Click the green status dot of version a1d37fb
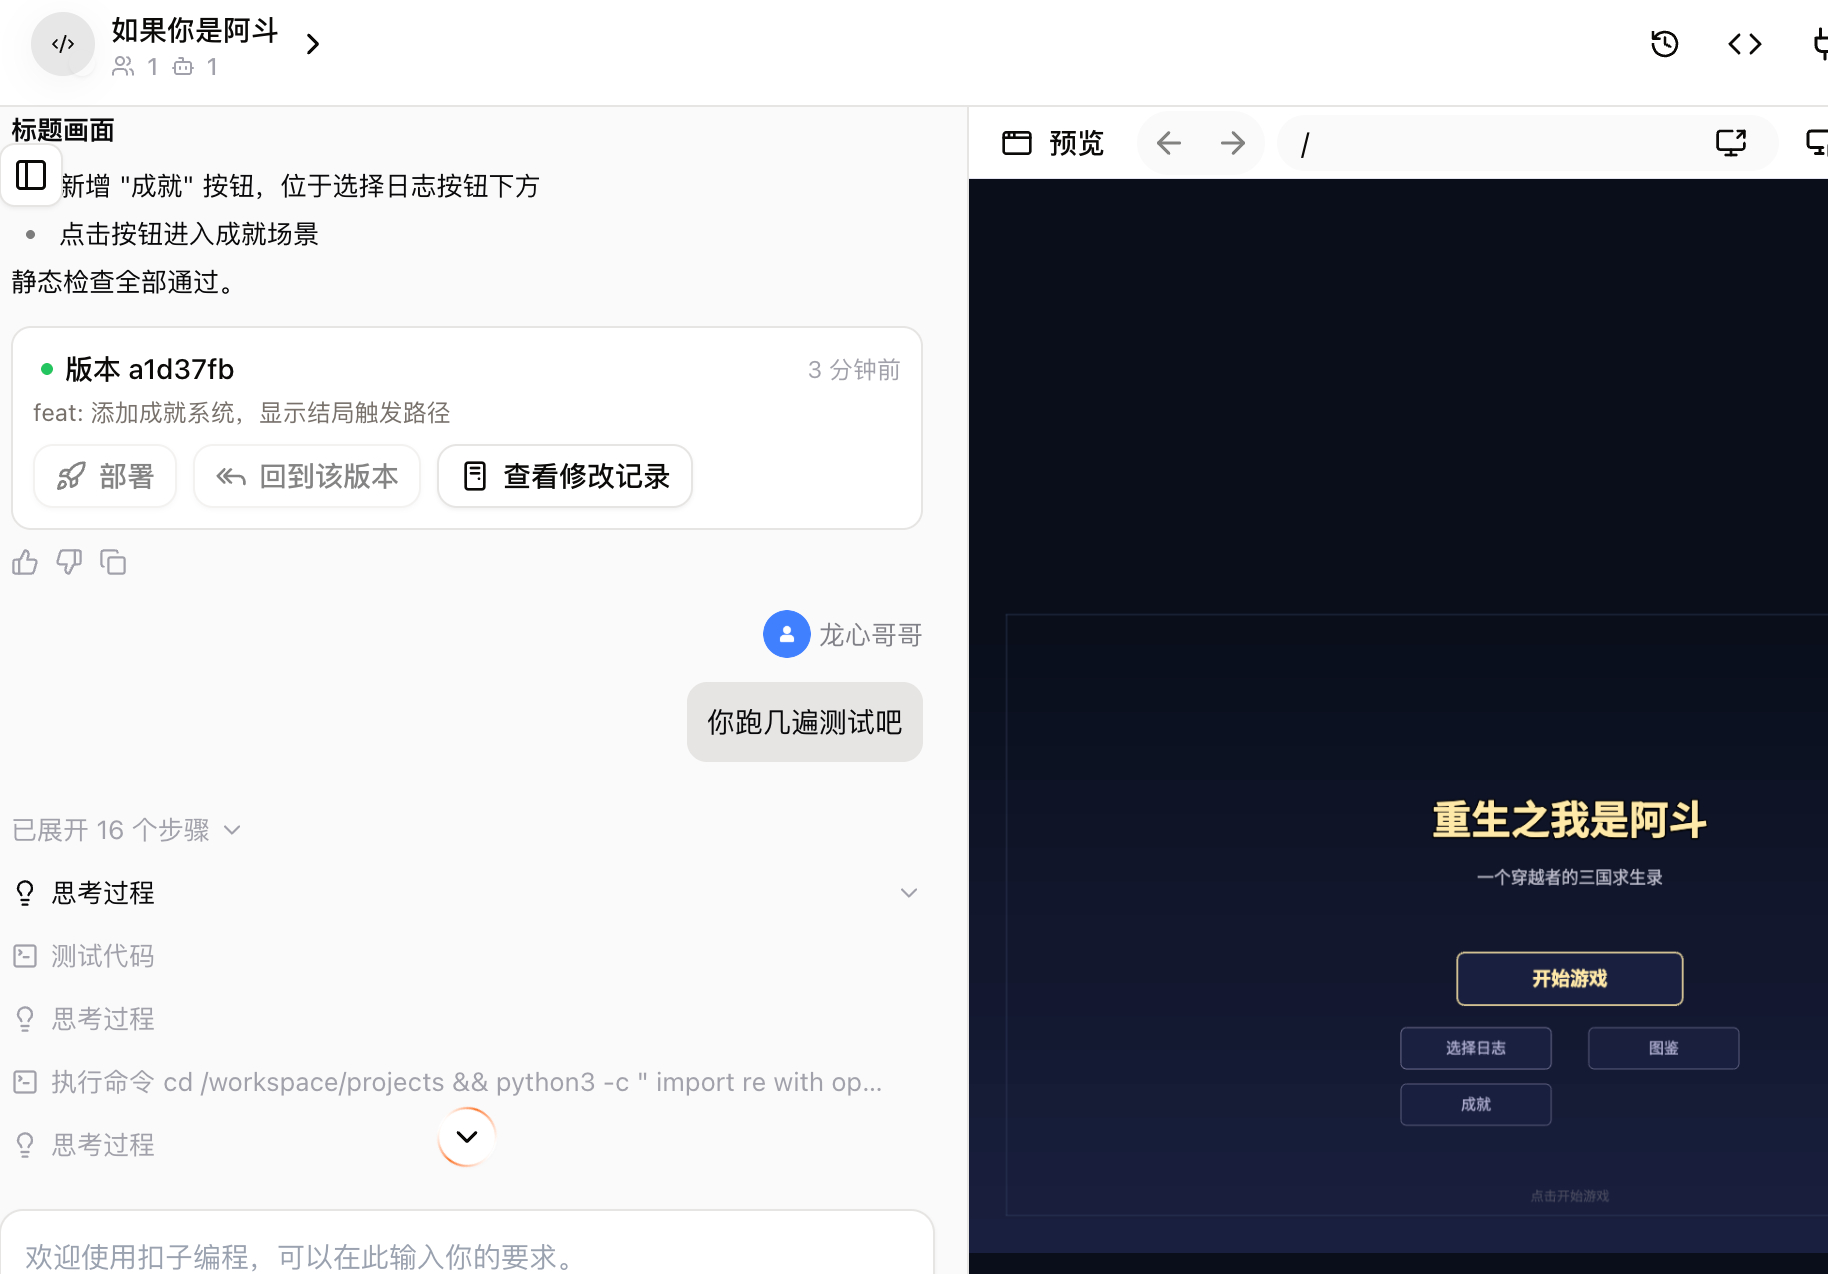Screen dimensions: 1828x1274 46,369
